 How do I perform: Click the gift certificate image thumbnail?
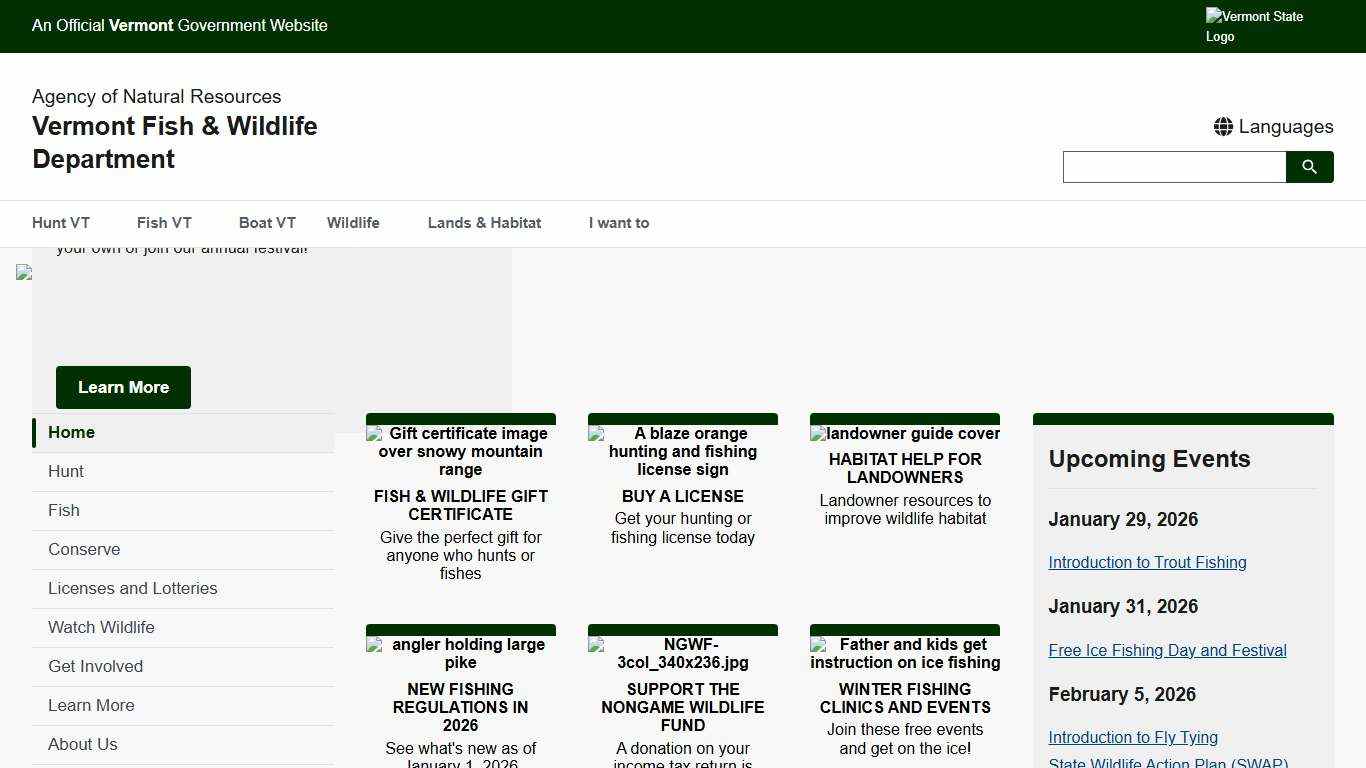(x=461, y=451)
